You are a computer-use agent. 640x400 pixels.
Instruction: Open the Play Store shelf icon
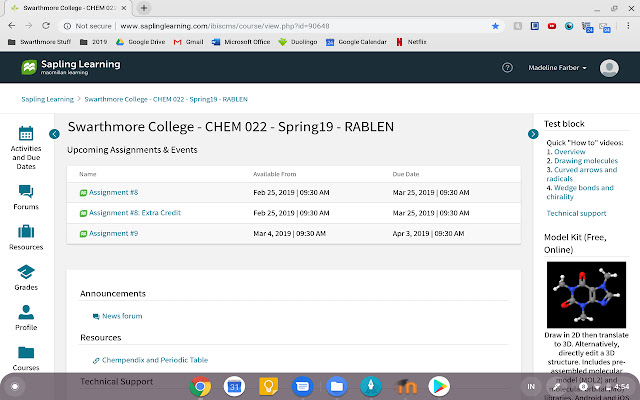tap(439, 386)
